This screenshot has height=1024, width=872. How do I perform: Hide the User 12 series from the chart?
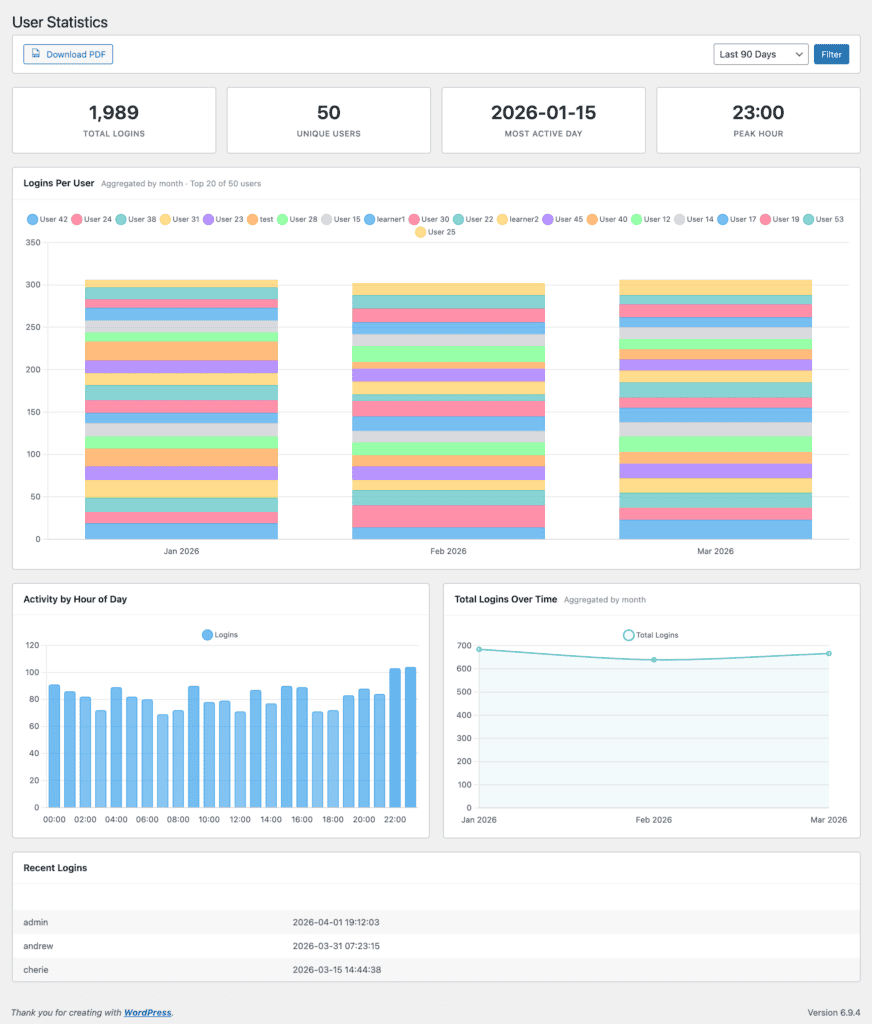638,220
